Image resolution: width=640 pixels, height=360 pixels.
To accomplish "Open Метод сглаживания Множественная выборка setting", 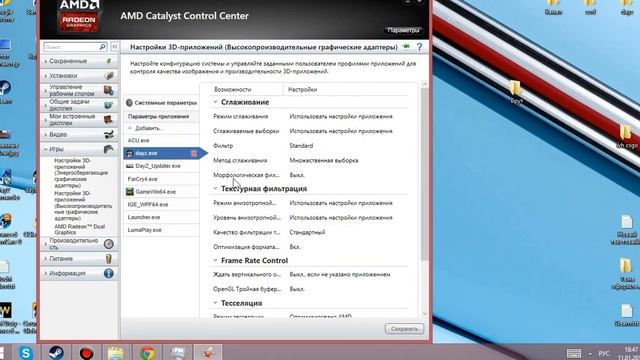I will click(x=324, y=160).
